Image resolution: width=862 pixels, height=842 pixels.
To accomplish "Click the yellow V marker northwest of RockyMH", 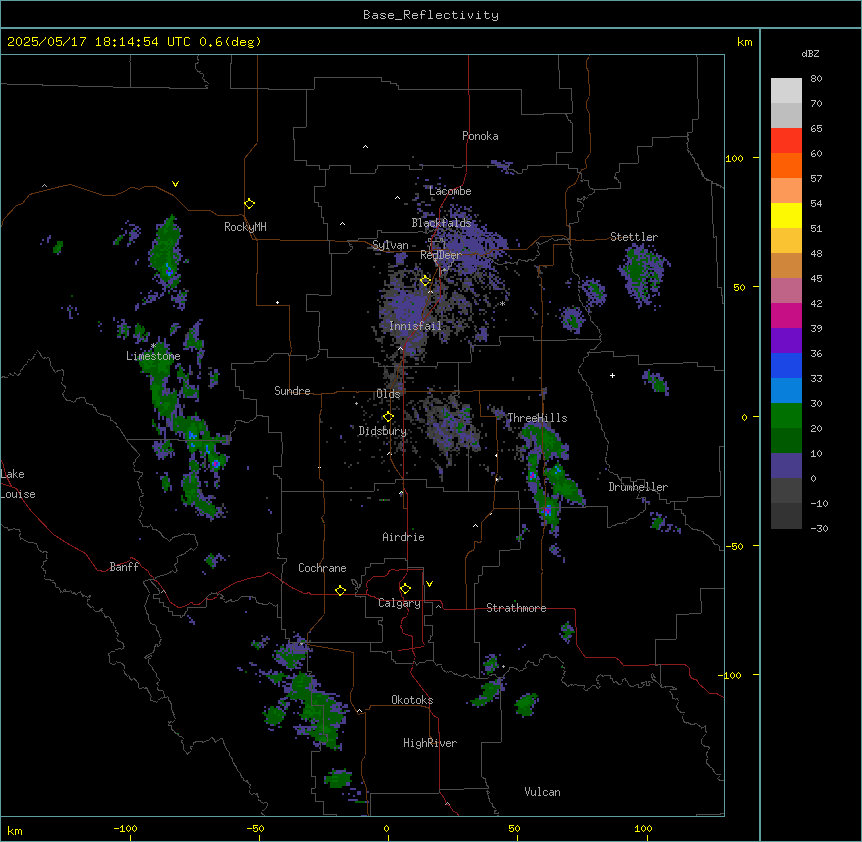I will point(175,184).
